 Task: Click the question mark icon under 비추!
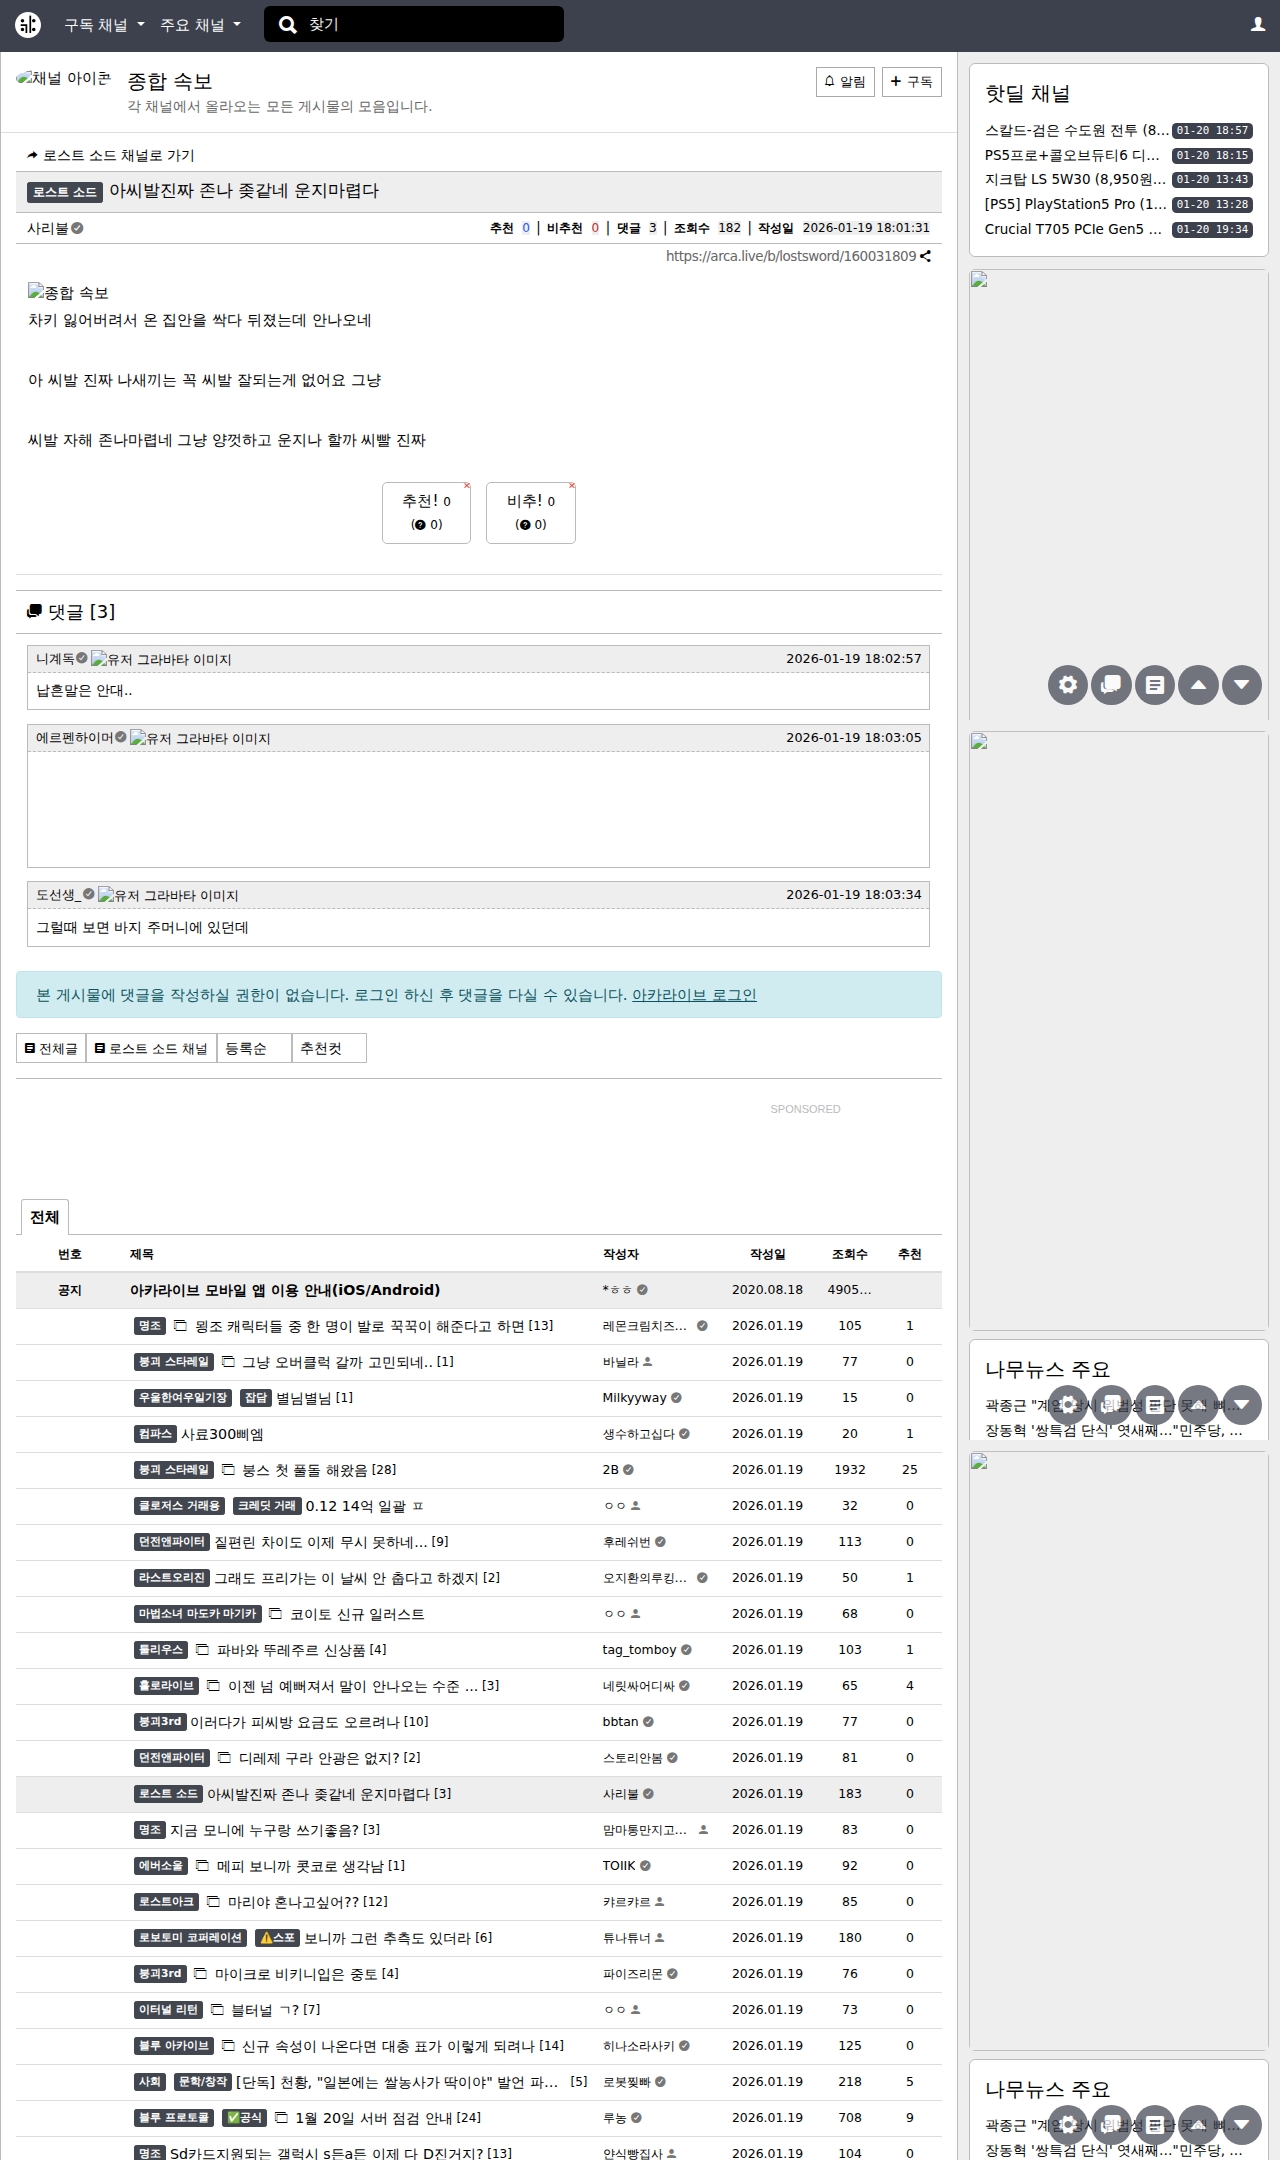(524, 525)
